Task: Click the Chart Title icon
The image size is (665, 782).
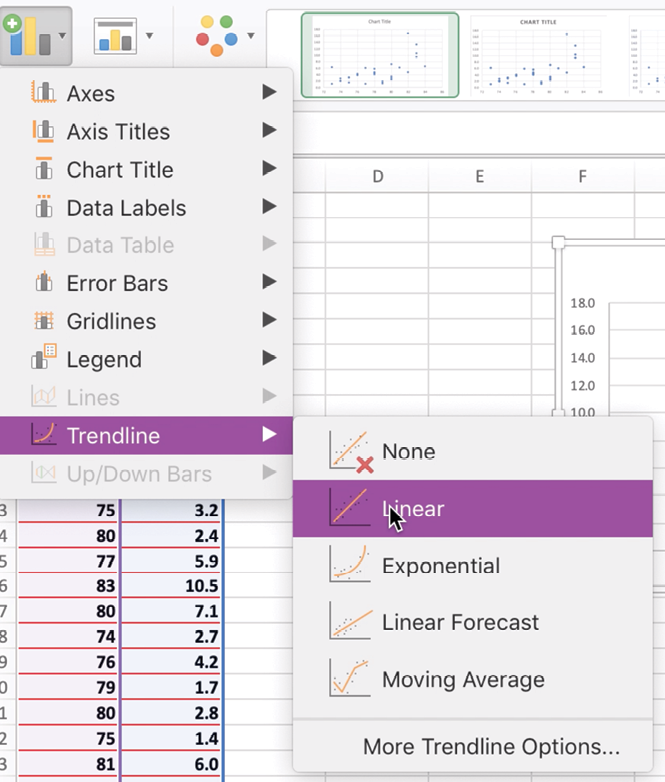Action: point(43,169)
